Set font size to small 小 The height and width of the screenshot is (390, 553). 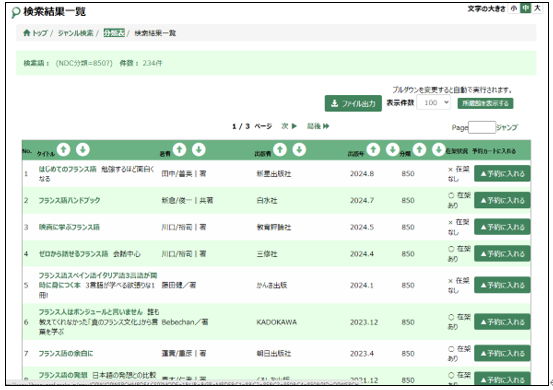pos(514,8)
